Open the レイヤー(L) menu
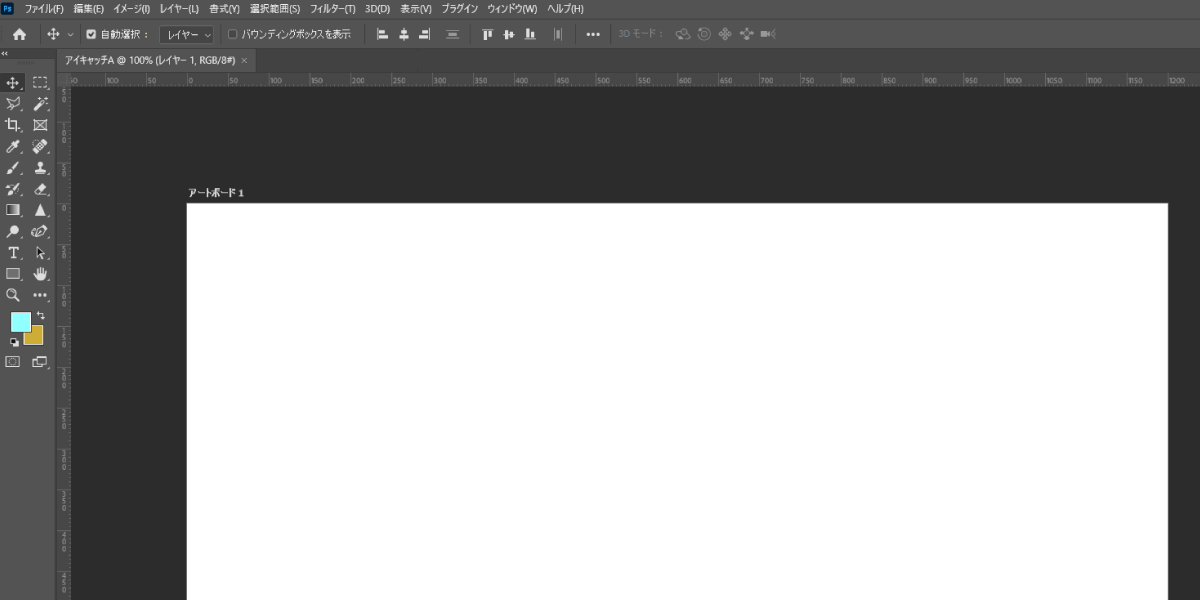Image resolution: width=1200 pixels, height=600 pixels. (x=179, y=8)
